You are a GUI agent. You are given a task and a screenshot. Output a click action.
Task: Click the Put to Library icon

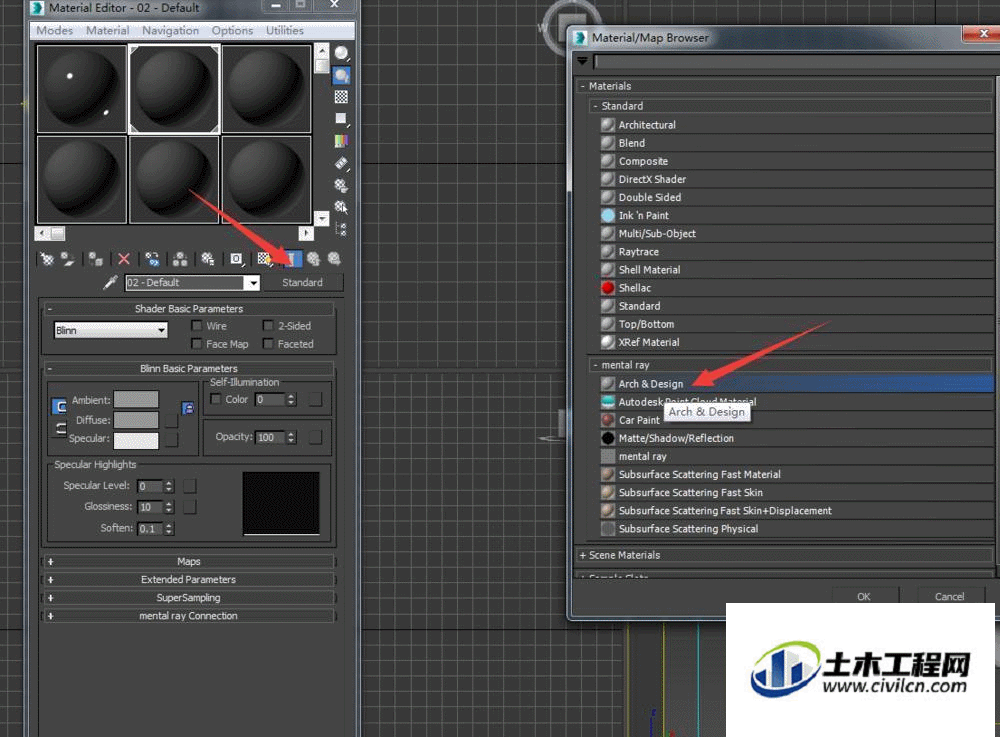pos(208,259)
